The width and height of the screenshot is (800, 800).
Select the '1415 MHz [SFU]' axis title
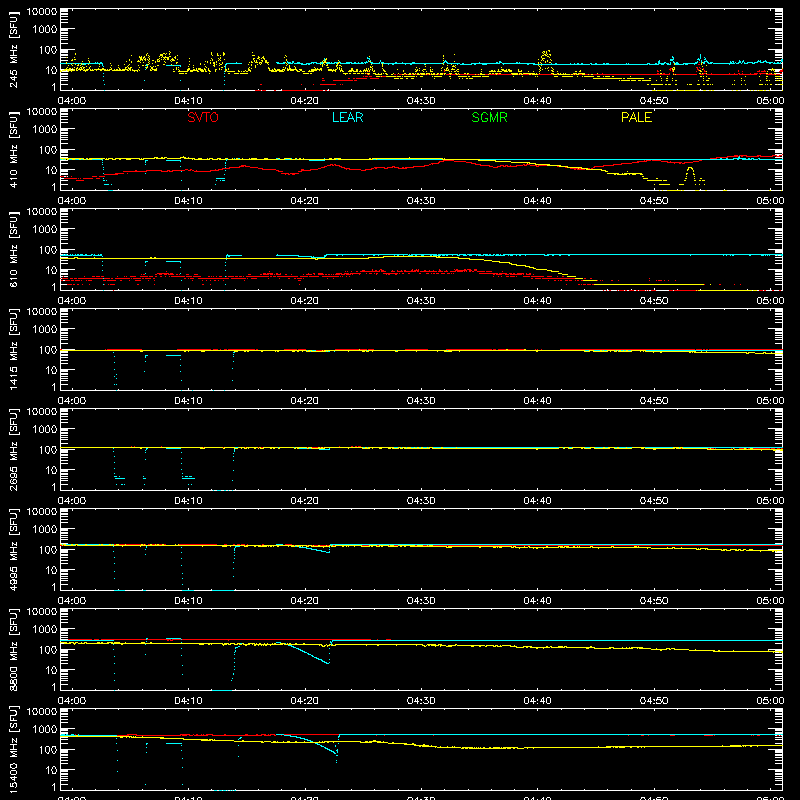[13, 349]
